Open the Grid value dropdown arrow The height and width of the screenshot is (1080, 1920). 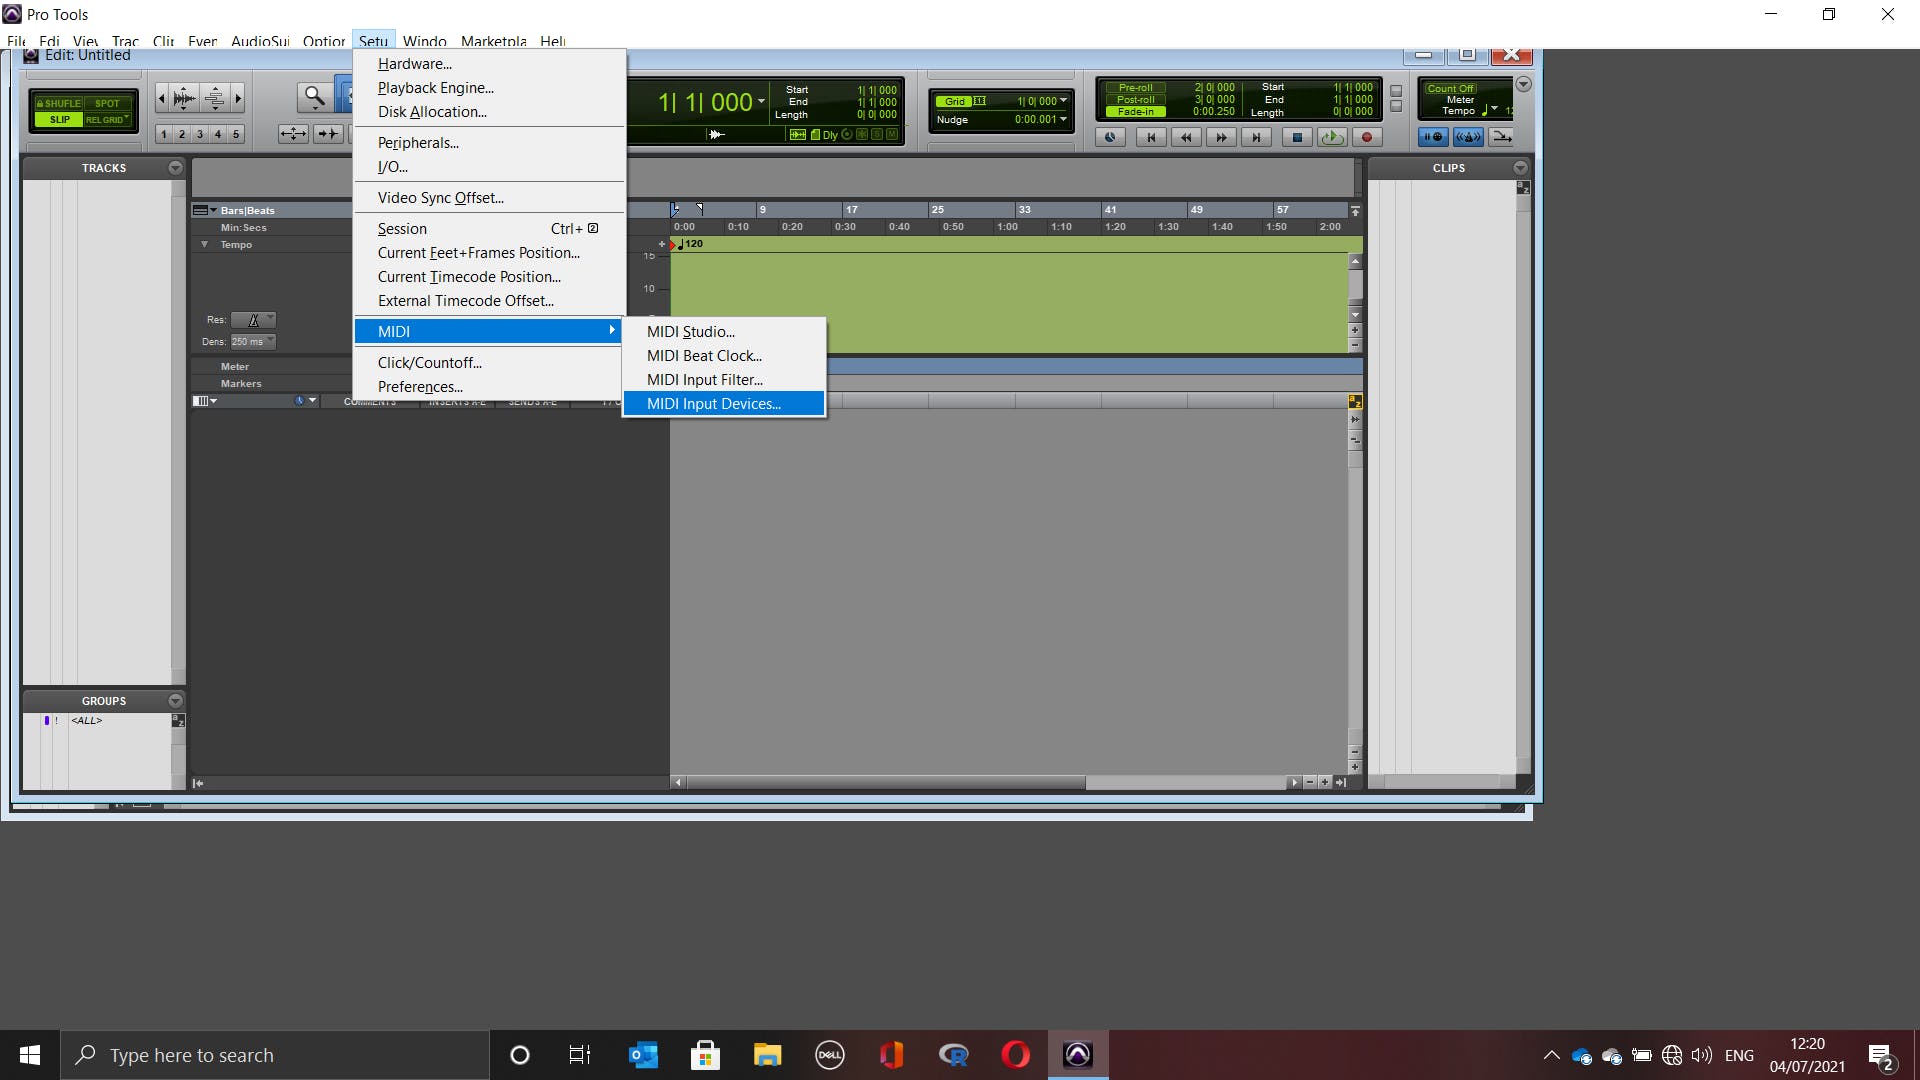coord(1063,100)
